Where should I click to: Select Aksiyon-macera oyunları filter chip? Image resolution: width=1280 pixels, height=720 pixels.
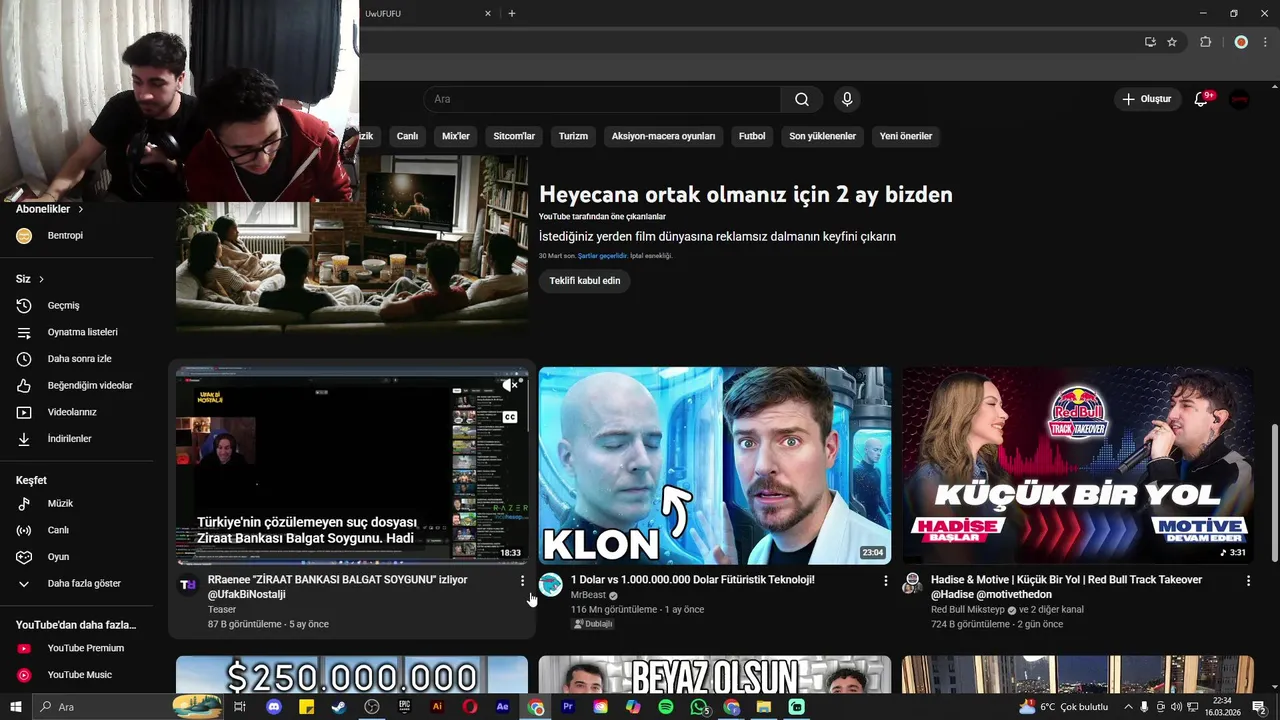(x=664, y=136)
